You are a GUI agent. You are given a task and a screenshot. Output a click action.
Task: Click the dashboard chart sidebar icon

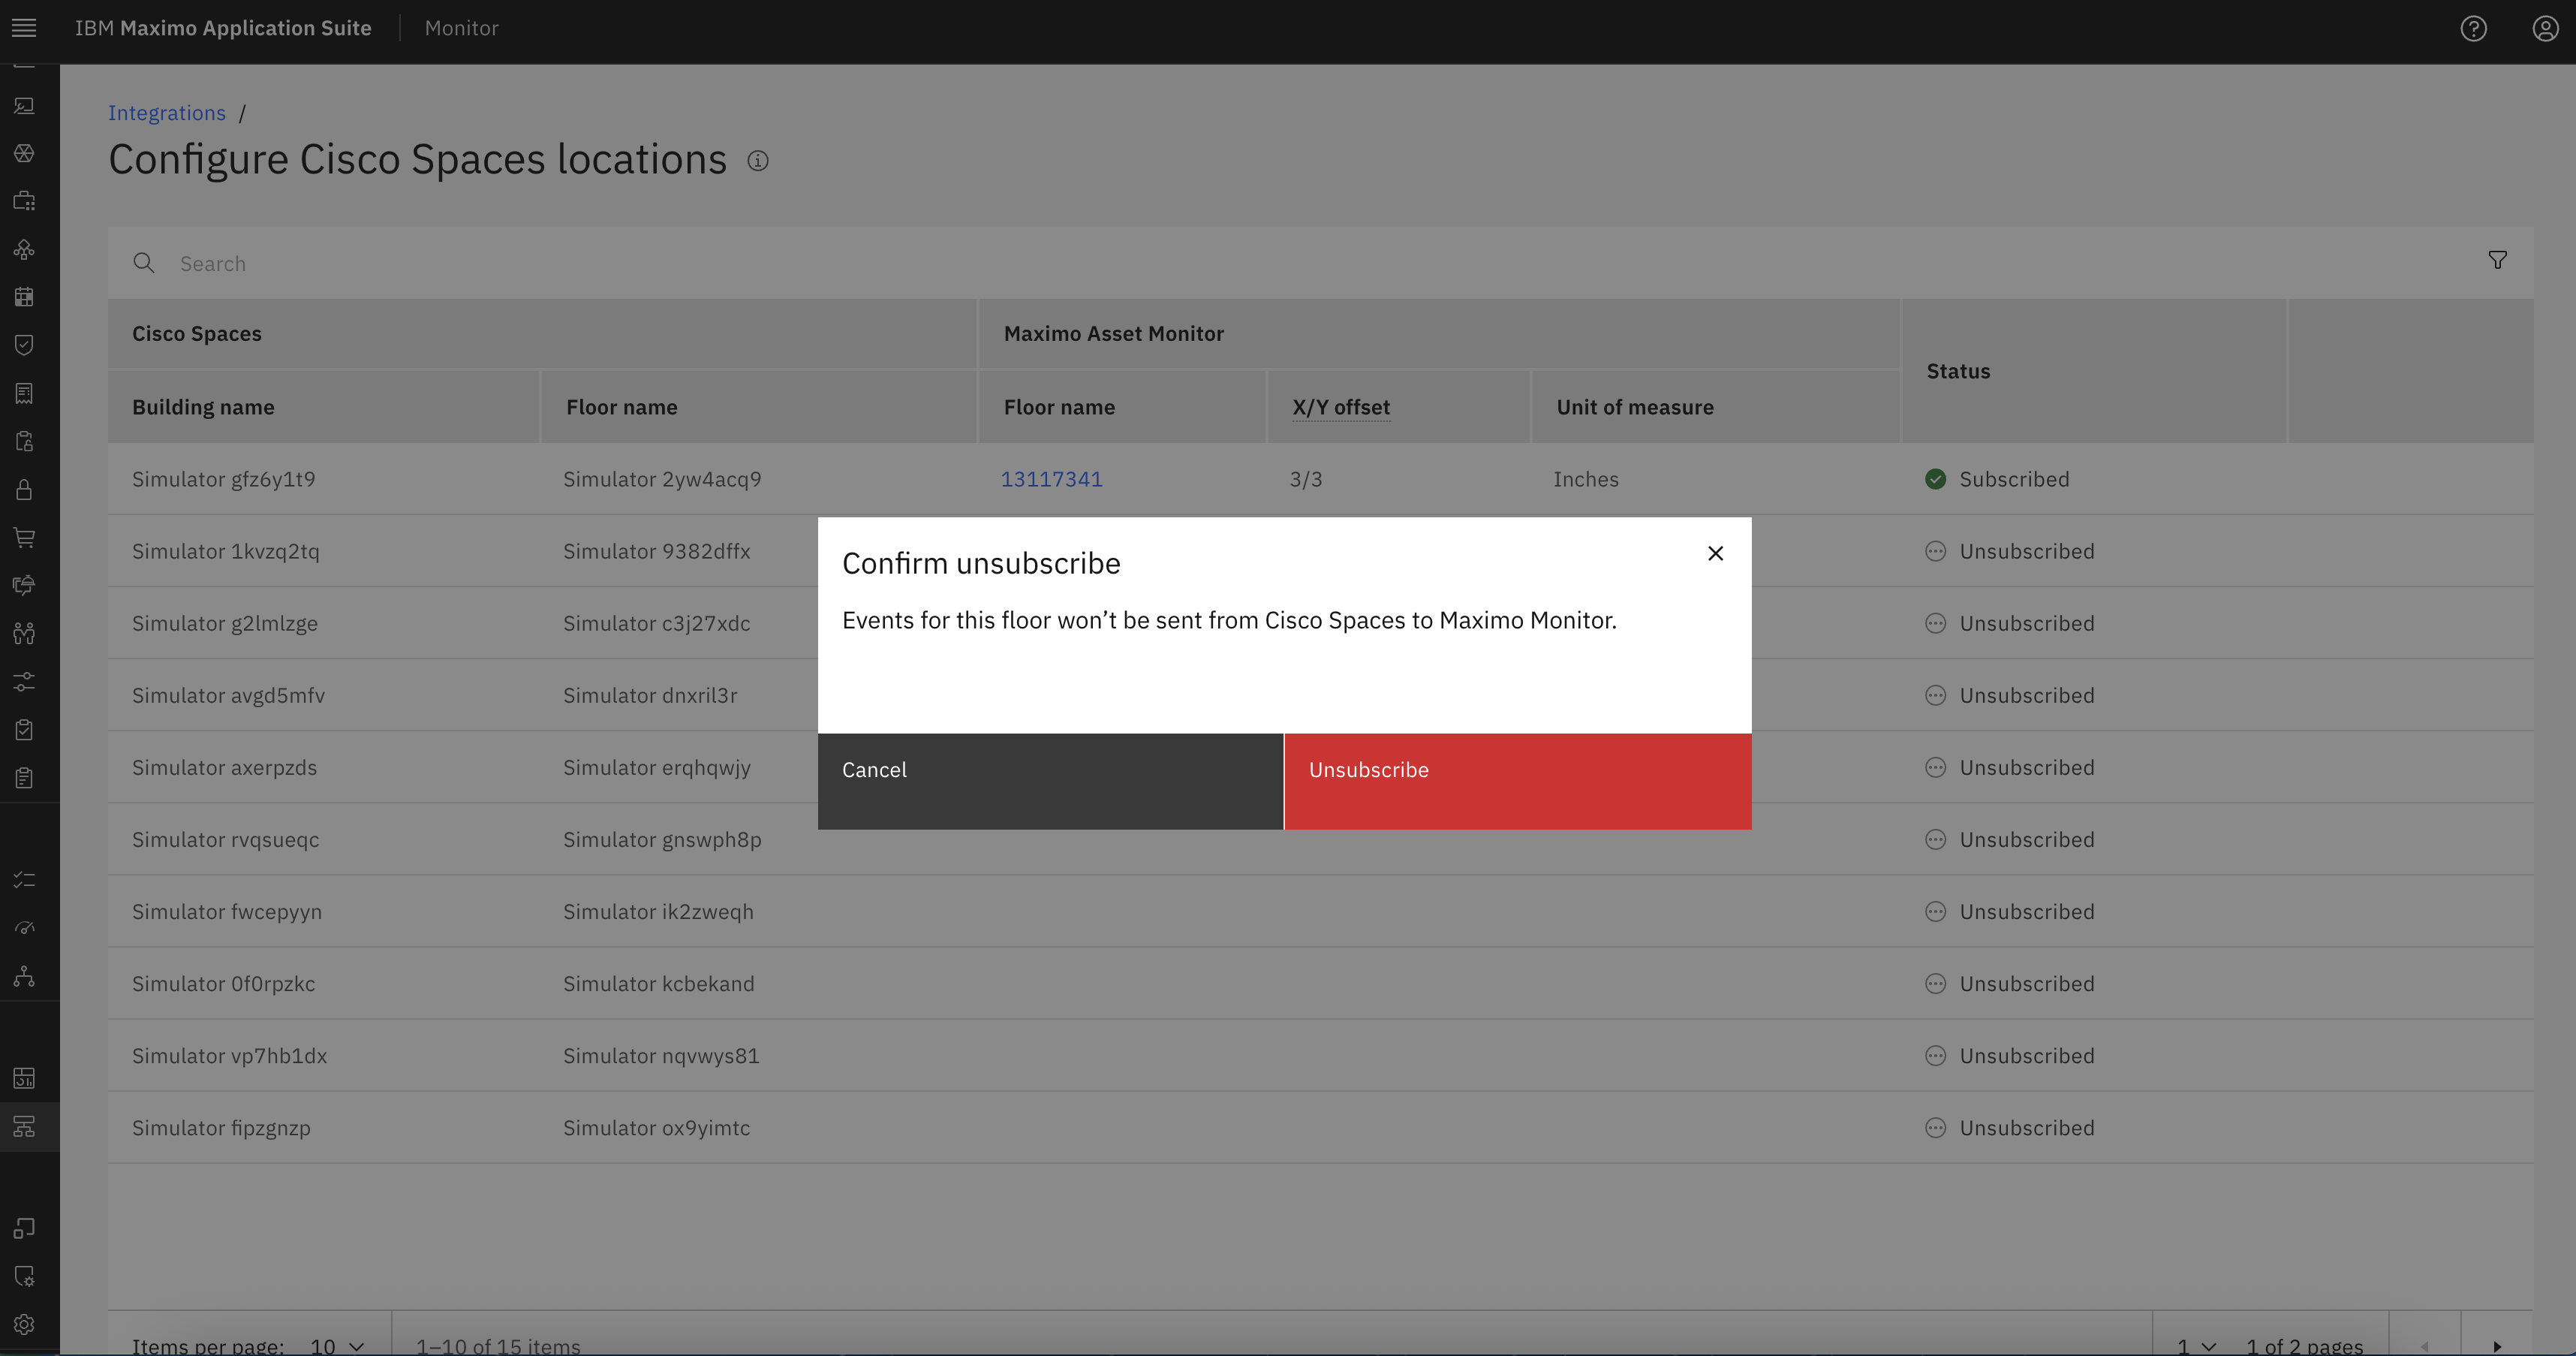(24, 1078)
